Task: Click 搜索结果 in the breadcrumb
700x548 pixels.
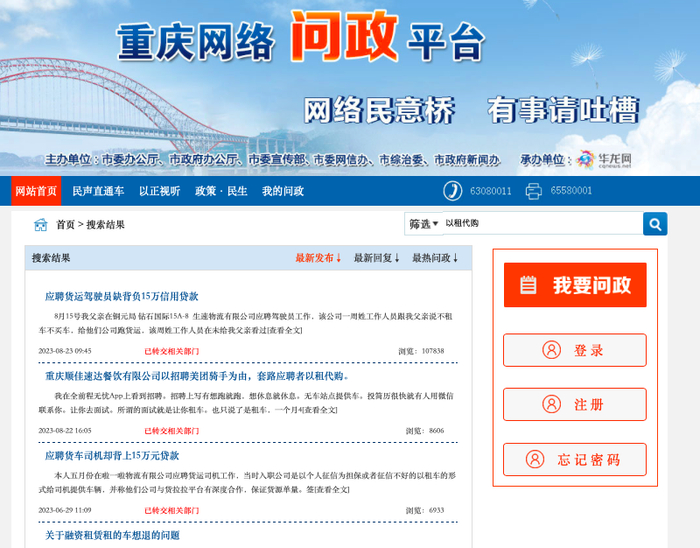Action: (105, 224)
